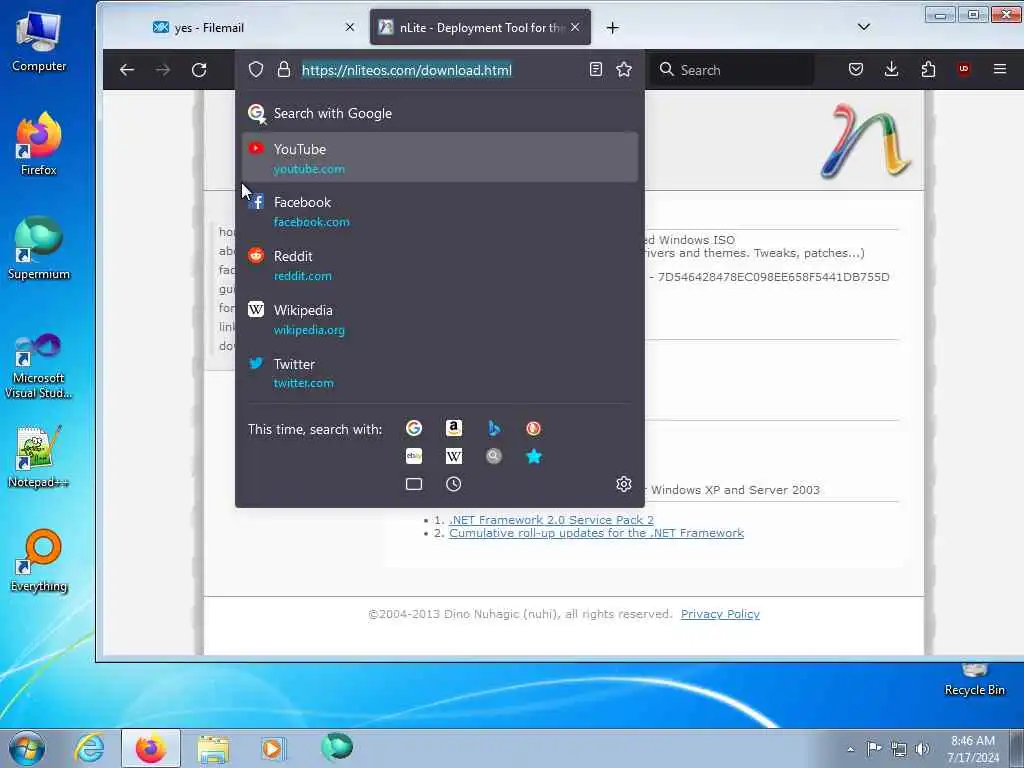Search bookmarks with blue star icon
Image resolution: width=1024 pixels, height=768 pixels.
[x=534, y=456]
